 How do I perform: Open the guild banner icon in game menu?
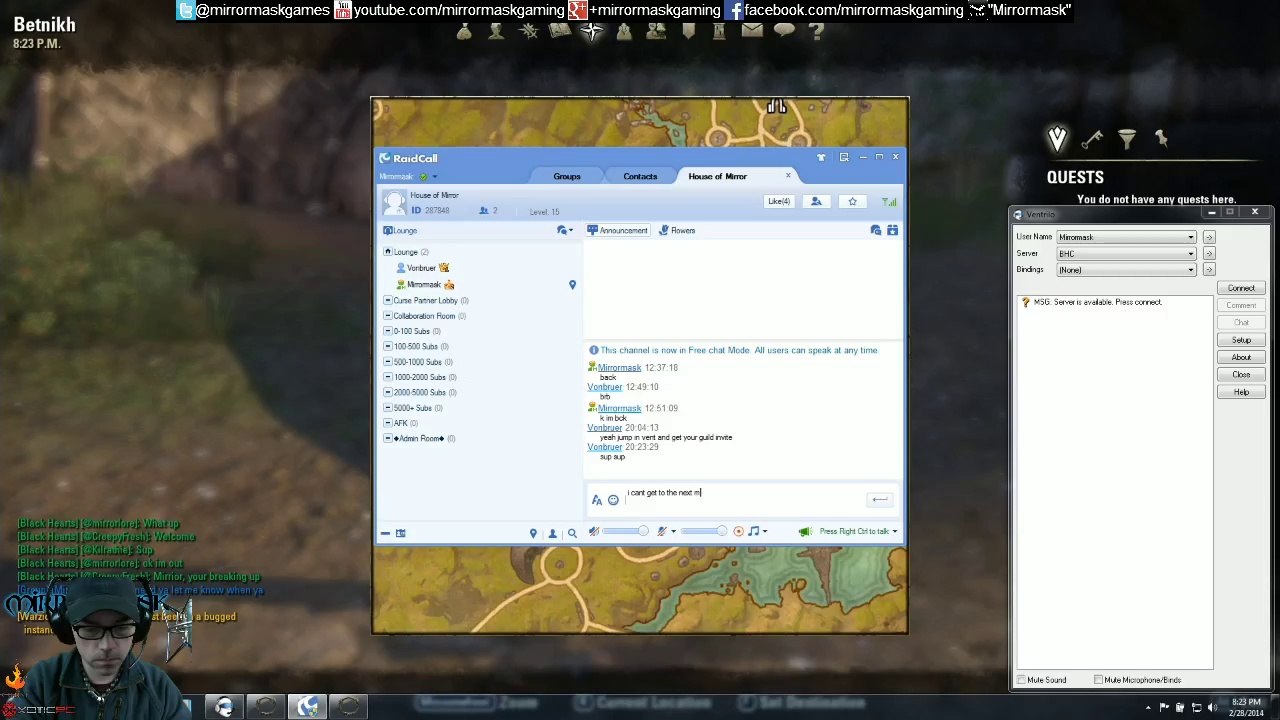[688, 32]
